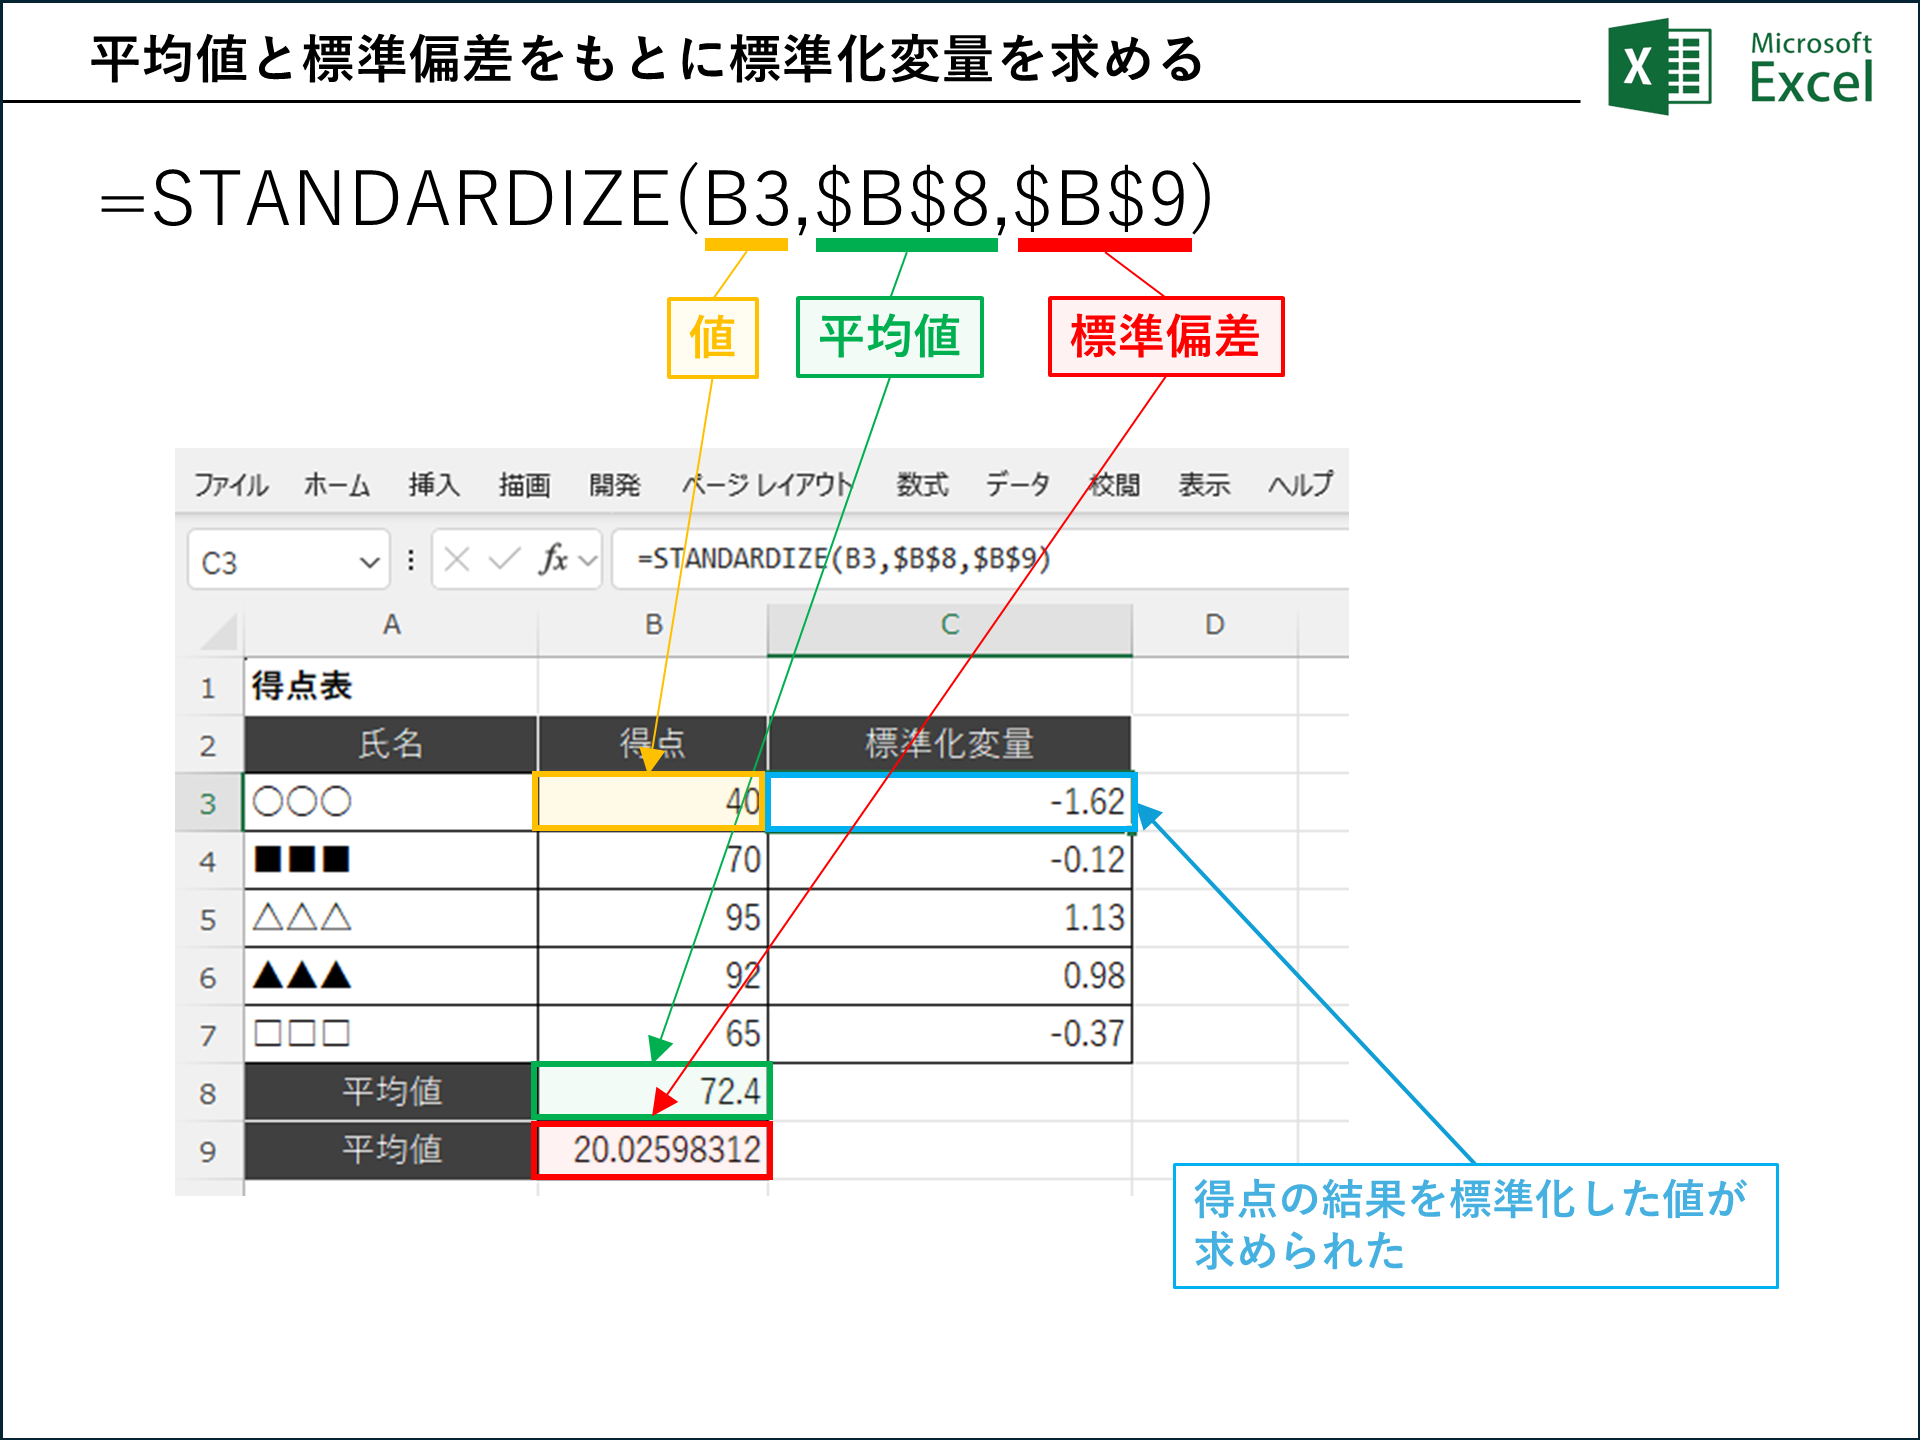Open the Name Box dropdown
This screenshot has height=1440, width=1920.
tap(369, 559)
